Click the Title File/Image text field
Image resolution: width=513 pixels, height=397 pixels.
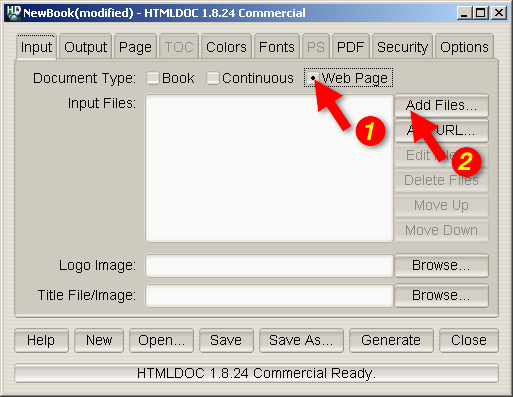pyautogui.click(x=269, y=296)
